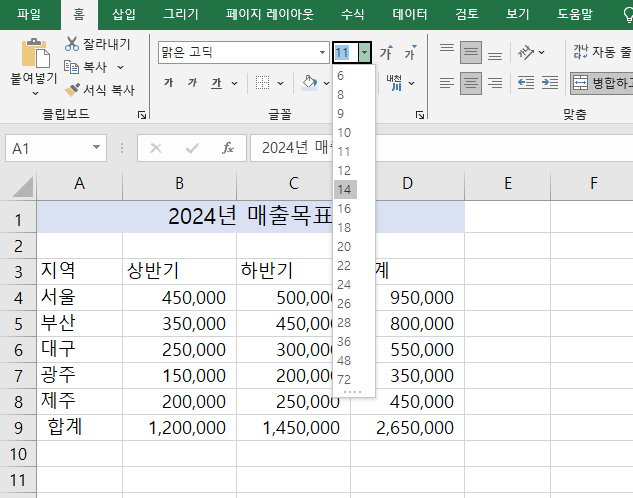633x498 pixels.
Task: Toggle bold formatting (가)
Action: point(168,83)
